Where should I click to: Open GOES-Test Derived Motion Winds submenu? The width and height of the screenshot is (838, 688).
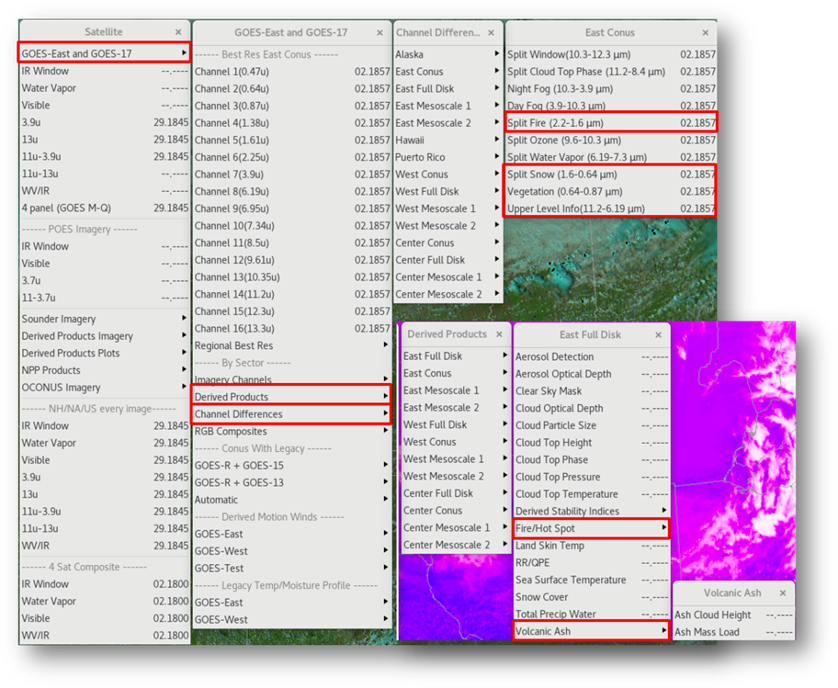pyautogui.click(x=291, y=568)
